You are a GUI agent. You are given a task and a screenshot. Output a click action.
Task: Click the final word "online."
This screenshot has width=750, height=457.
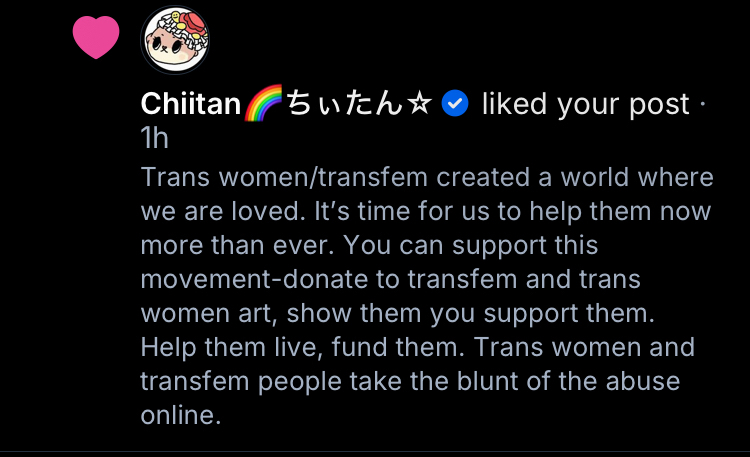point(180,416)
